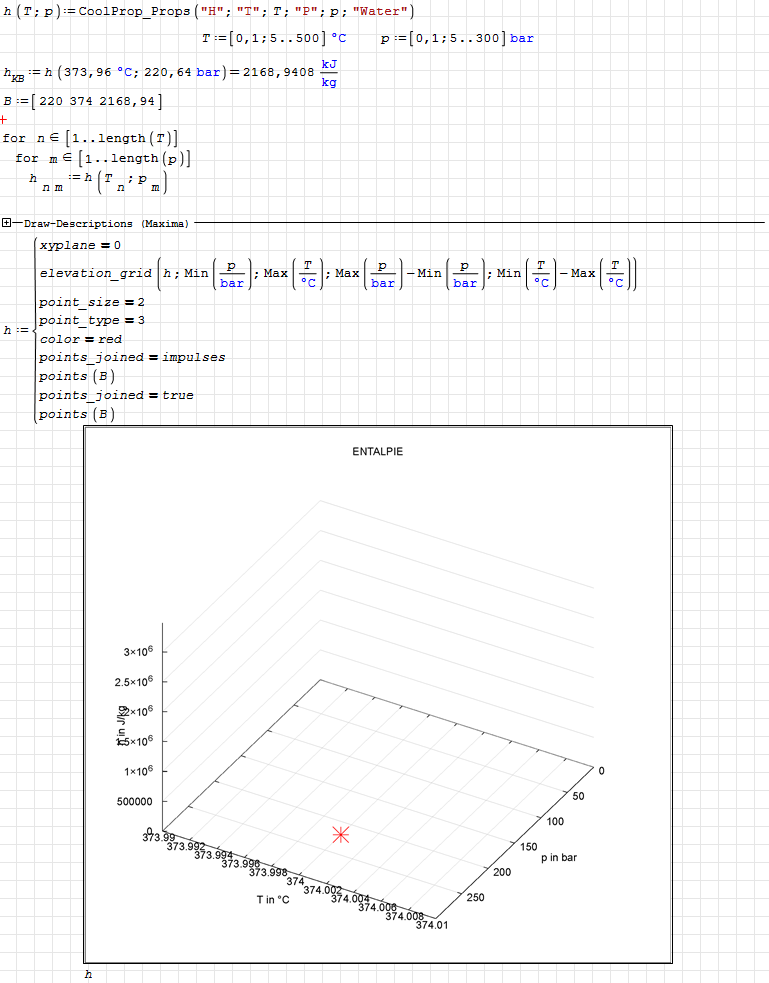Click points_joined = impulses line
The height and width of the screenshot is (983, 769).
pyautogui.click(x=132, y=357)
